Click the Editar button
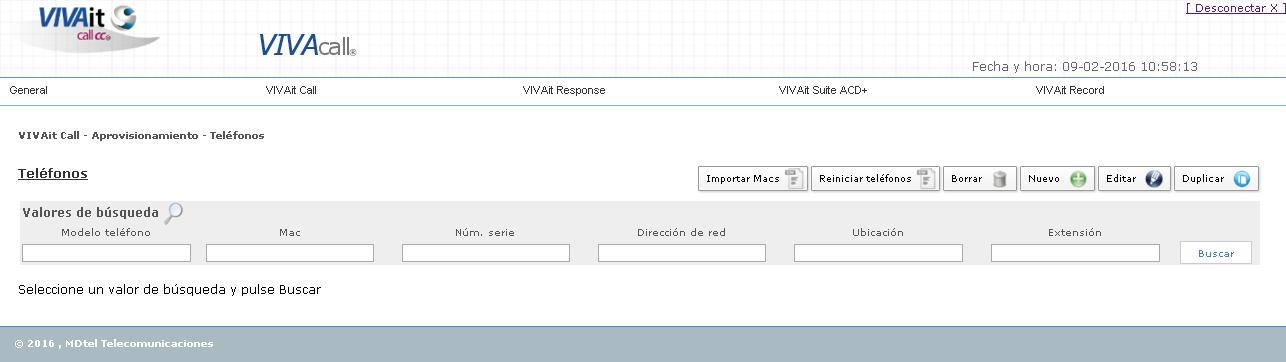Image resolution: width=1286 pixels, height=362 pixels. coord(1134,179)
